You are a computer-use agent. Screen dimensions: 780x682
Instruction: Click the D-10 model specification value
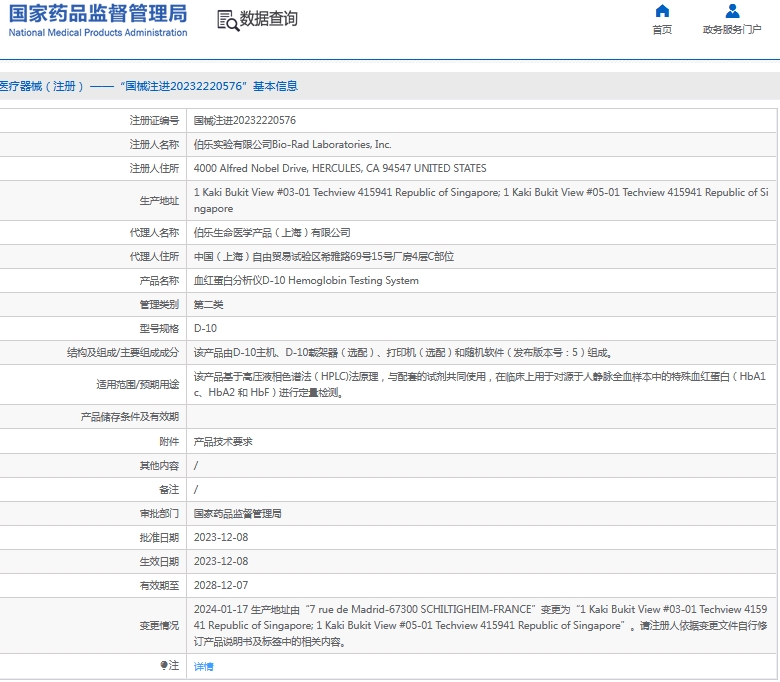205,328
